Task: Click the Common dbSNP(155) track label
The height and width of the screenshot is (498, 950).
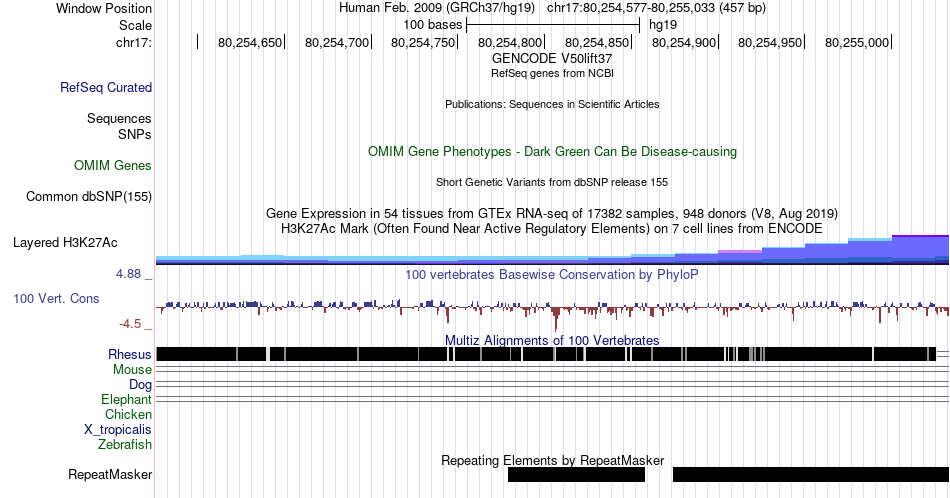Action: click(x=88, y=196)
